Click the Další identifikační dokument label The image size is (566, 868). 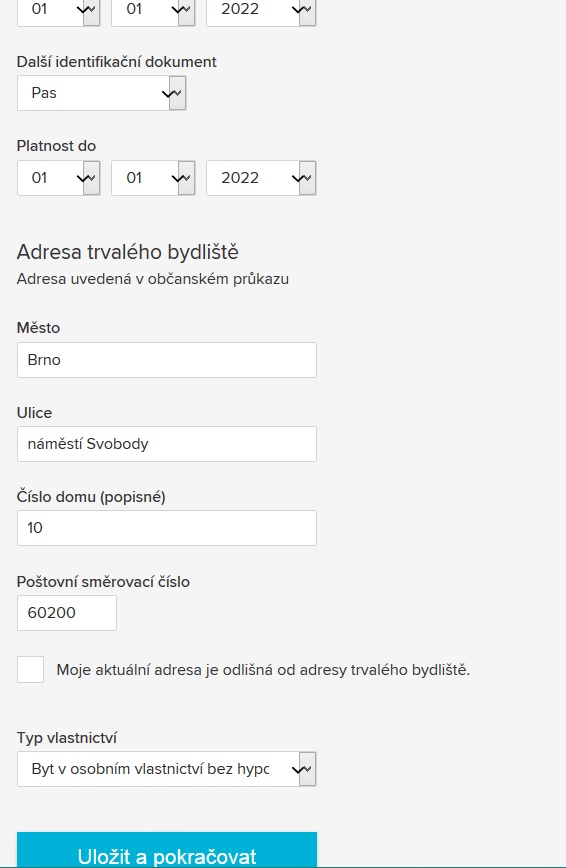pos(116,61)
